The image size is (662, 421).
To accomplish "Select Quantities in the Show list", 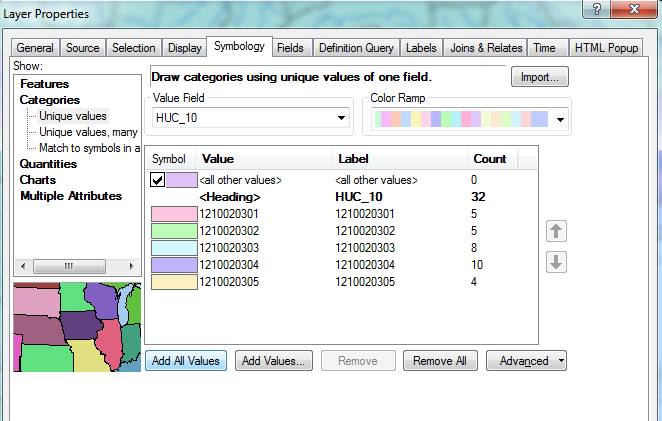I will pyautogui.click(x=48, y=164).
